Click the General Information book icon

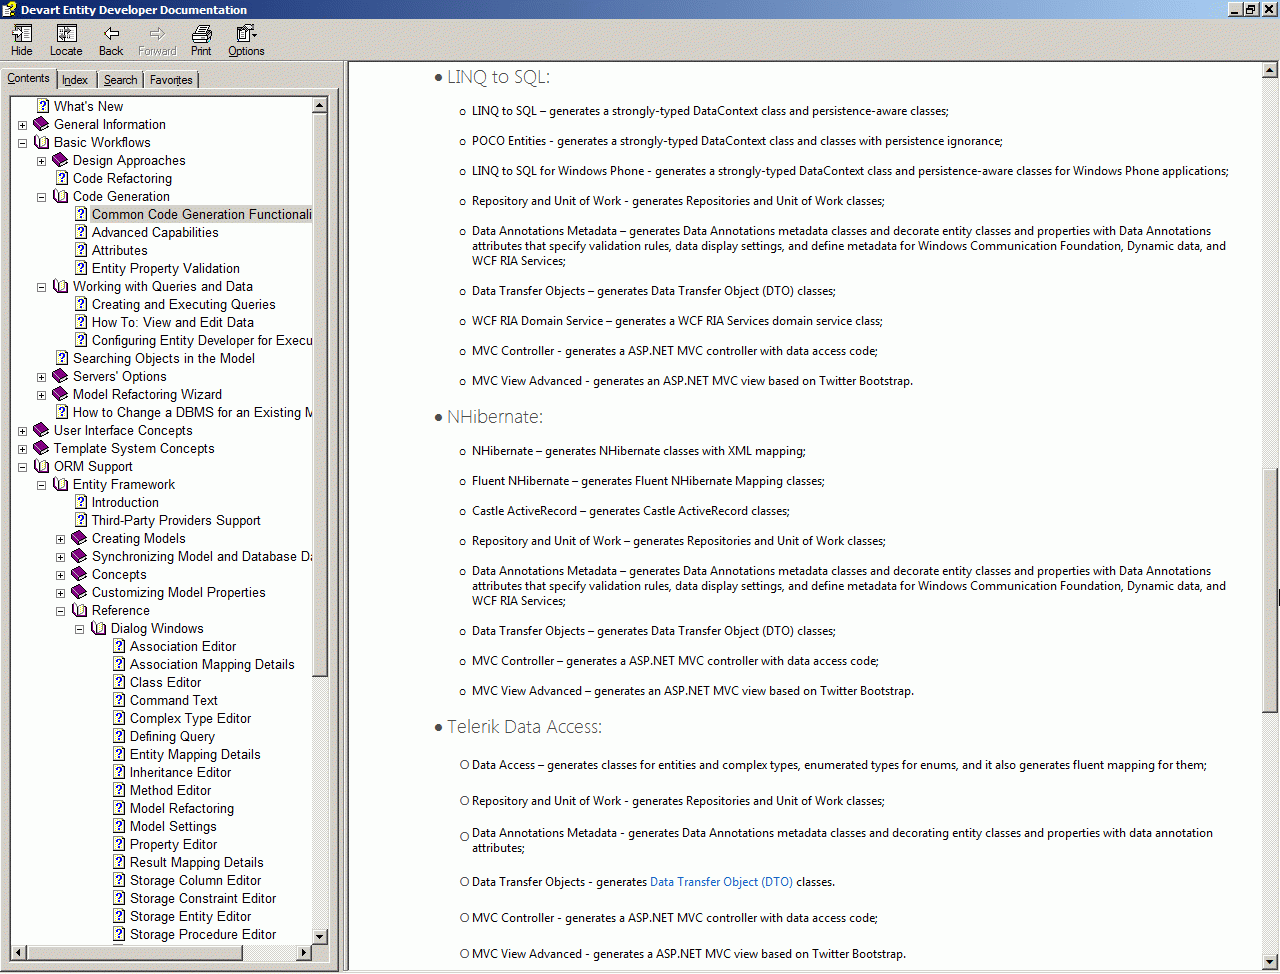(41, 124)
